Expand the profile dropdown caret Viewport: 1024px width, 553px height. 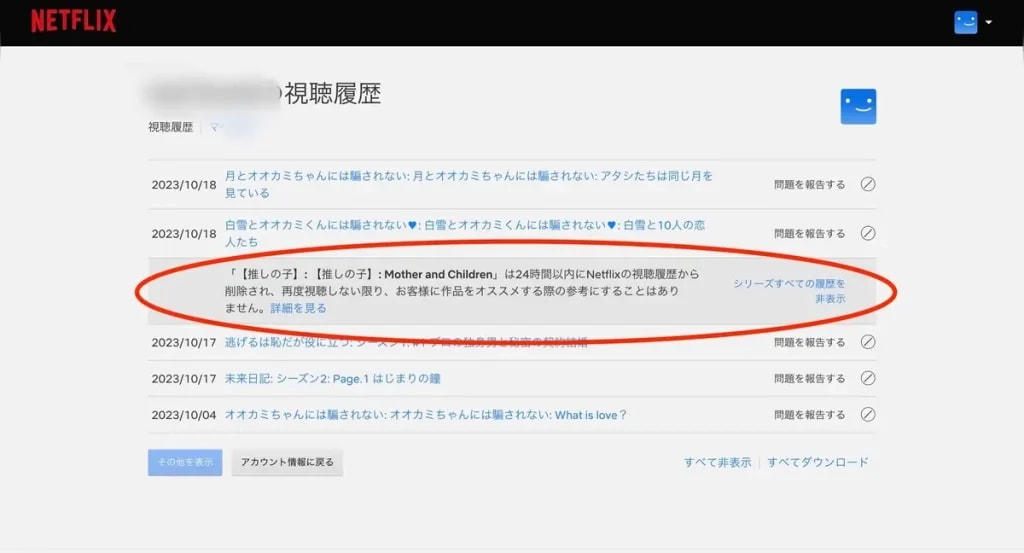pos(989,22)
